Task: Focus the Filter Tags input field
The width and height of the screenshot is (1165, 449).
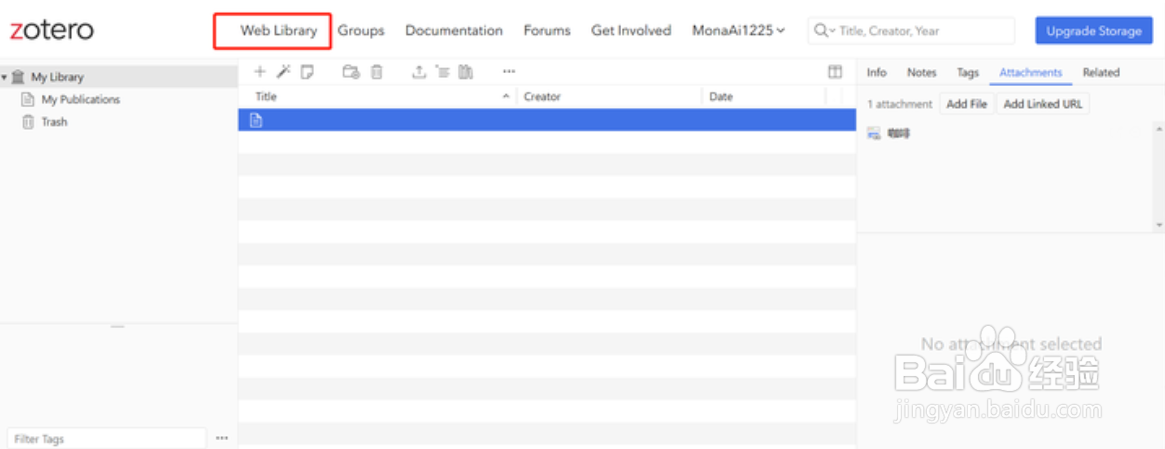Action: pyautogui.click(x=106, y=439)
